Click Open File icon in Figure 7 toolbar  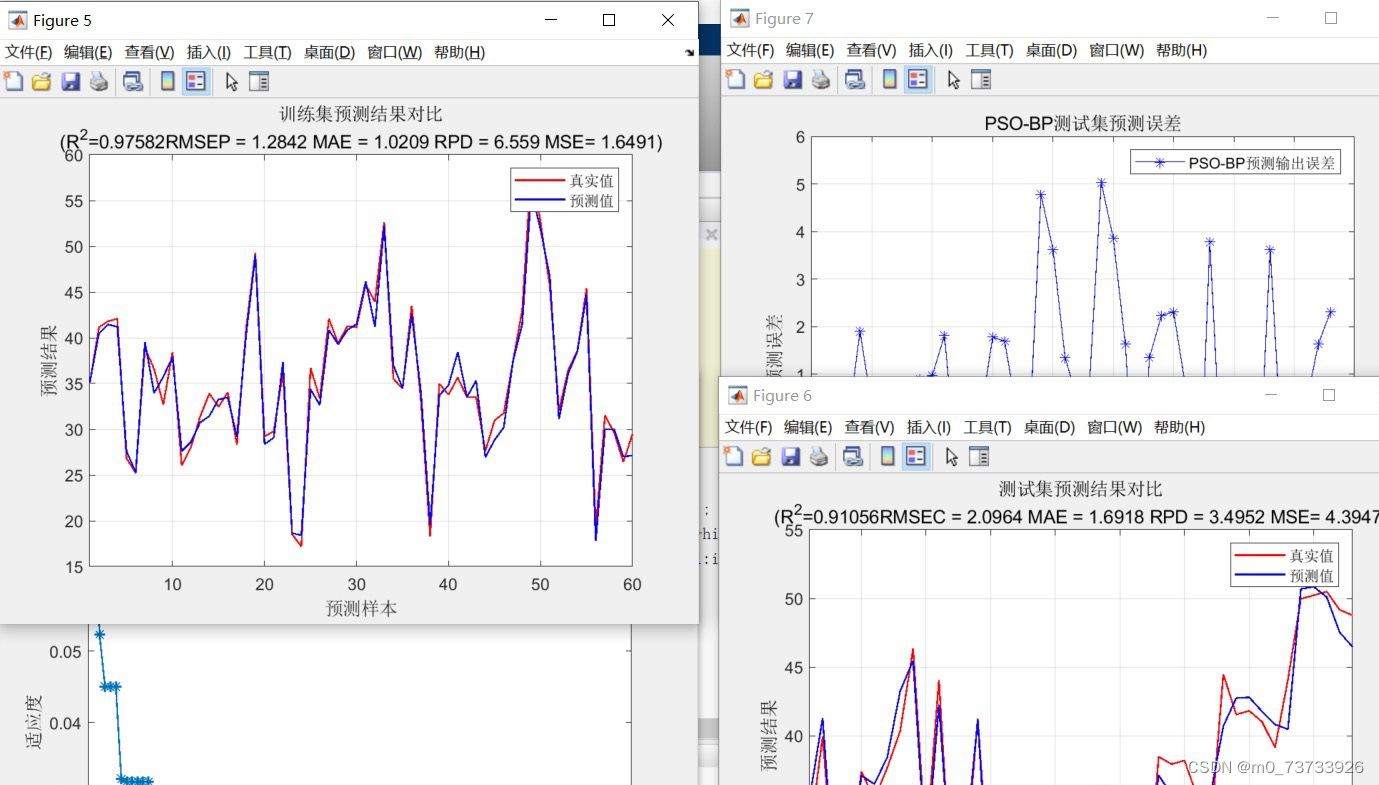tap(763, 79)
